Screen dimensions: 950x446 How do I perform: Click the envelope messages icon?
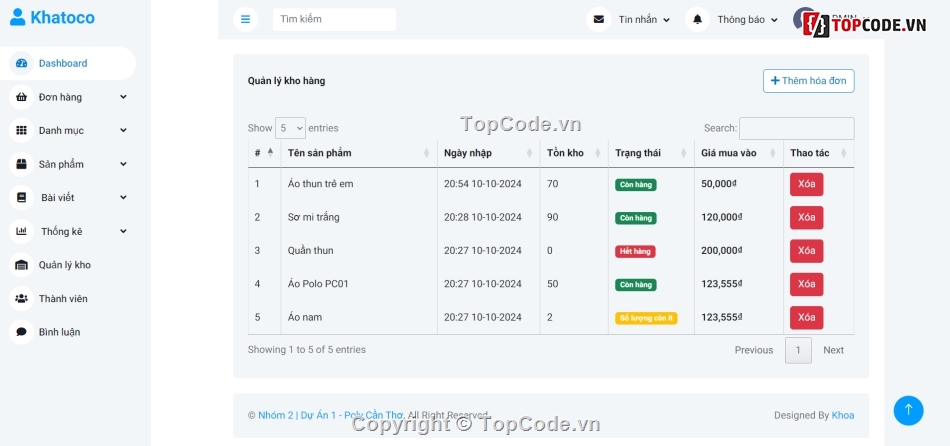pos(598,19)
